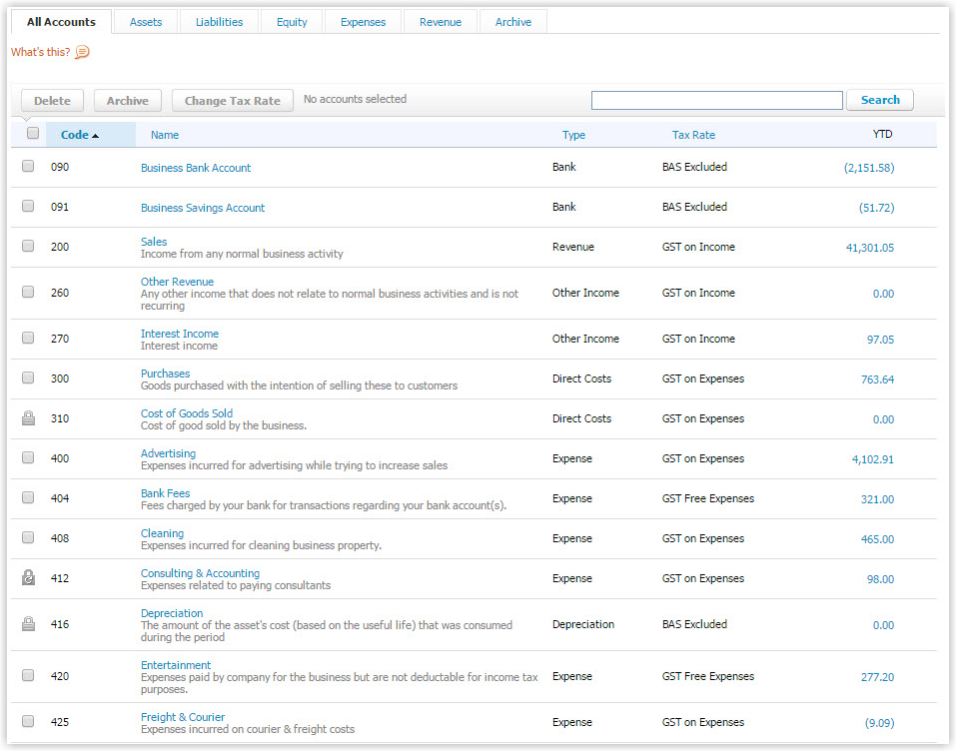Image resolution: width=957 pixels, height=752 pixels.
Task: Tick the Cleaning account checkbox
Action: (x=28, y=537)
